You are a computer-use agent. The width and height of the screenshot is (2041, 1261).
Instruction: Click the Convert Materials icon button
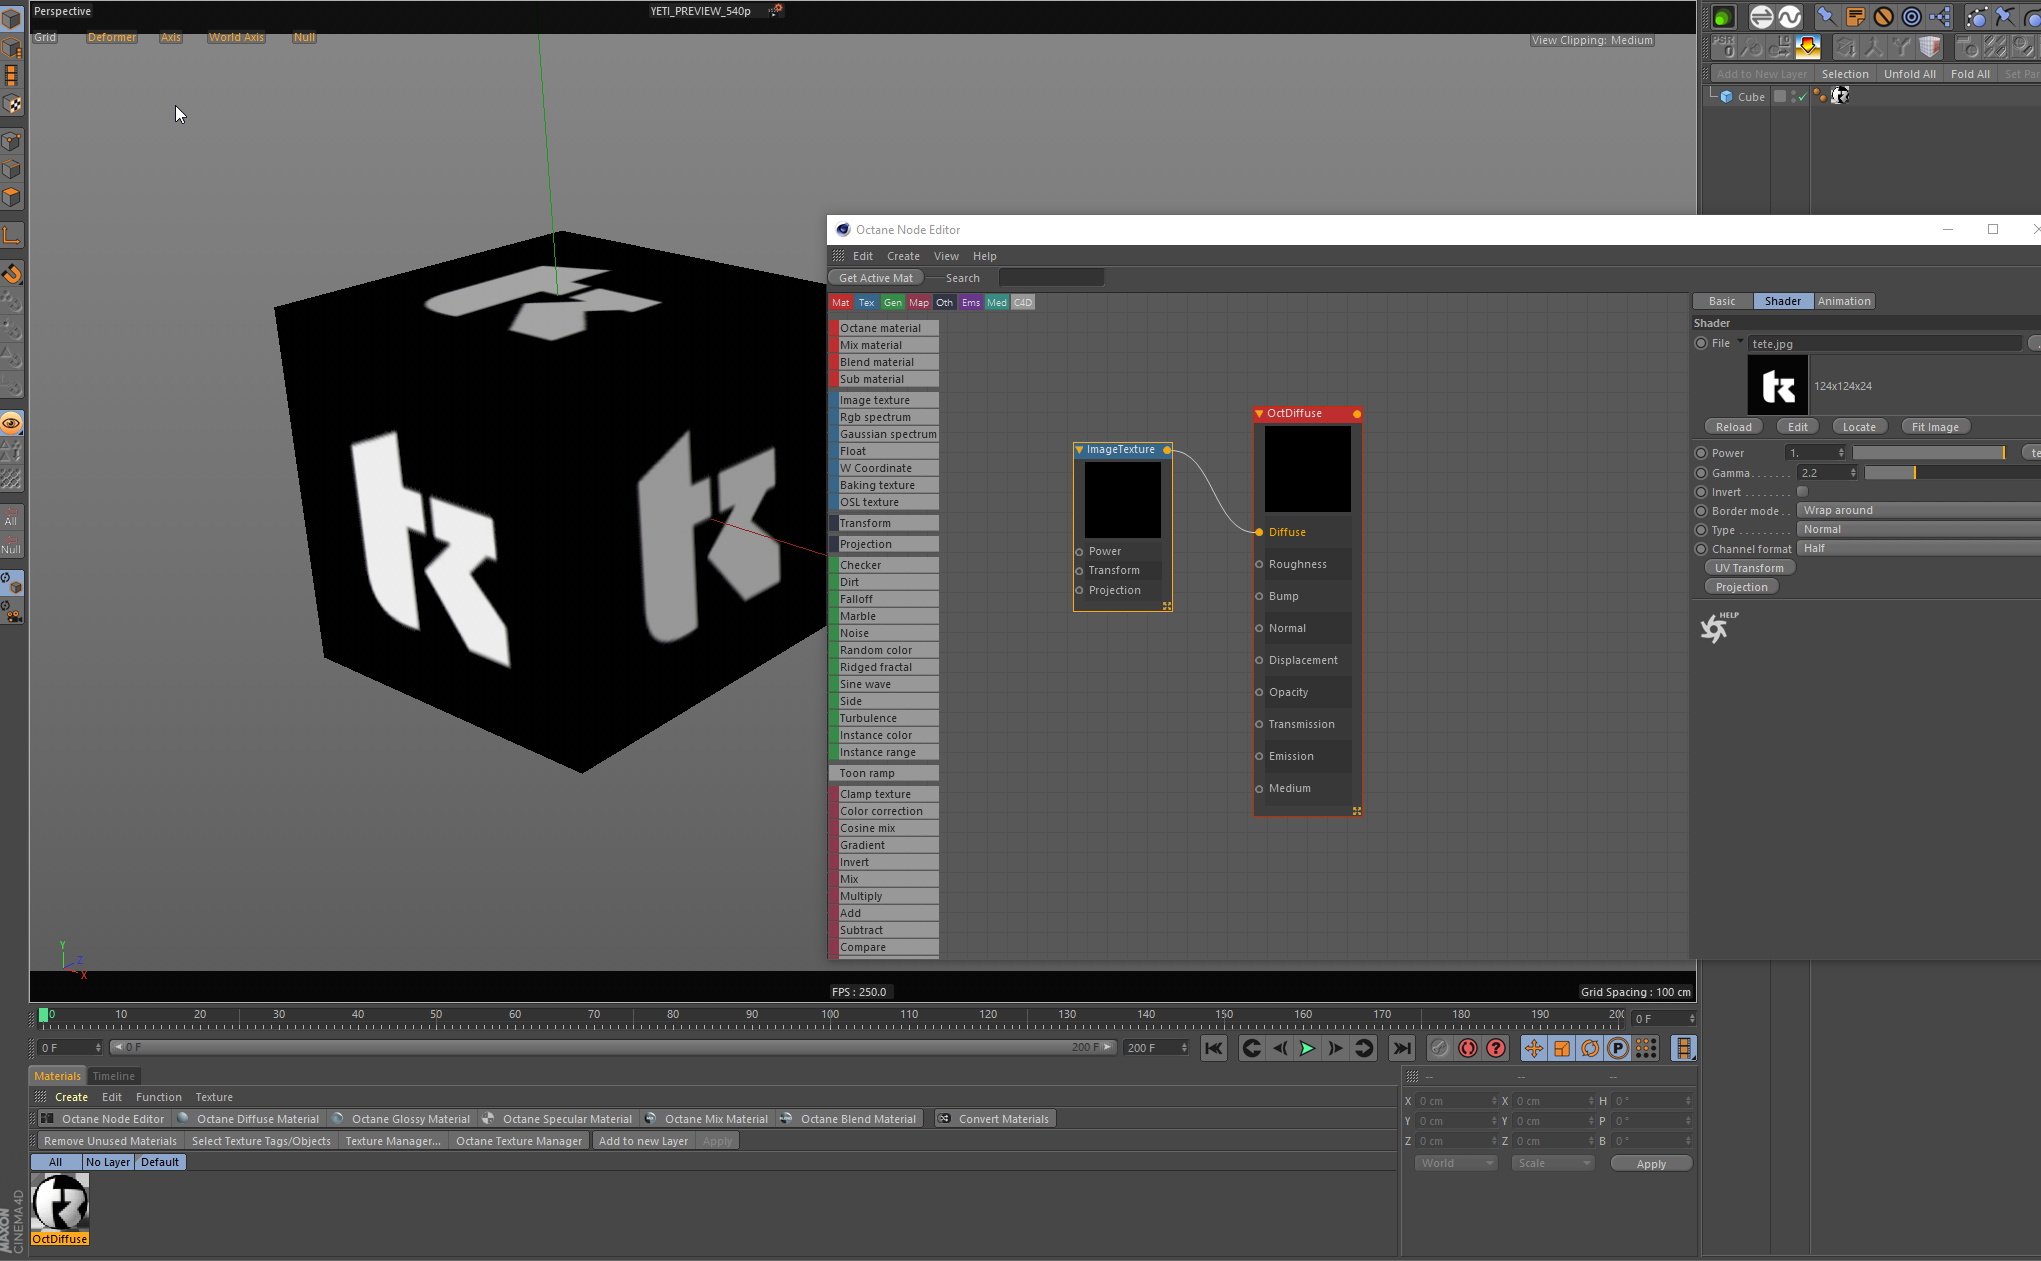tap(944, 1119)
